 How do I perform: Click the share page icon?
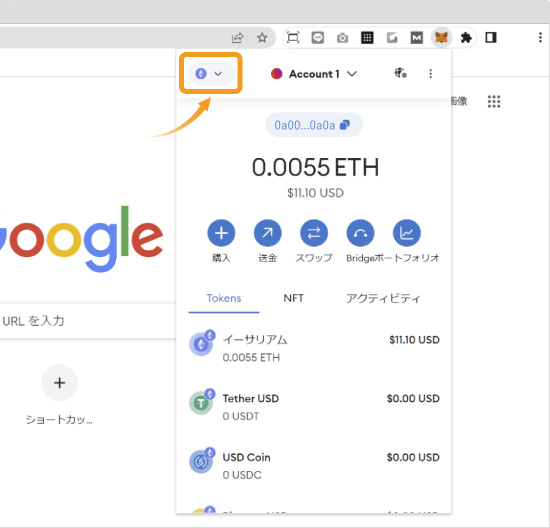(237, 37)
